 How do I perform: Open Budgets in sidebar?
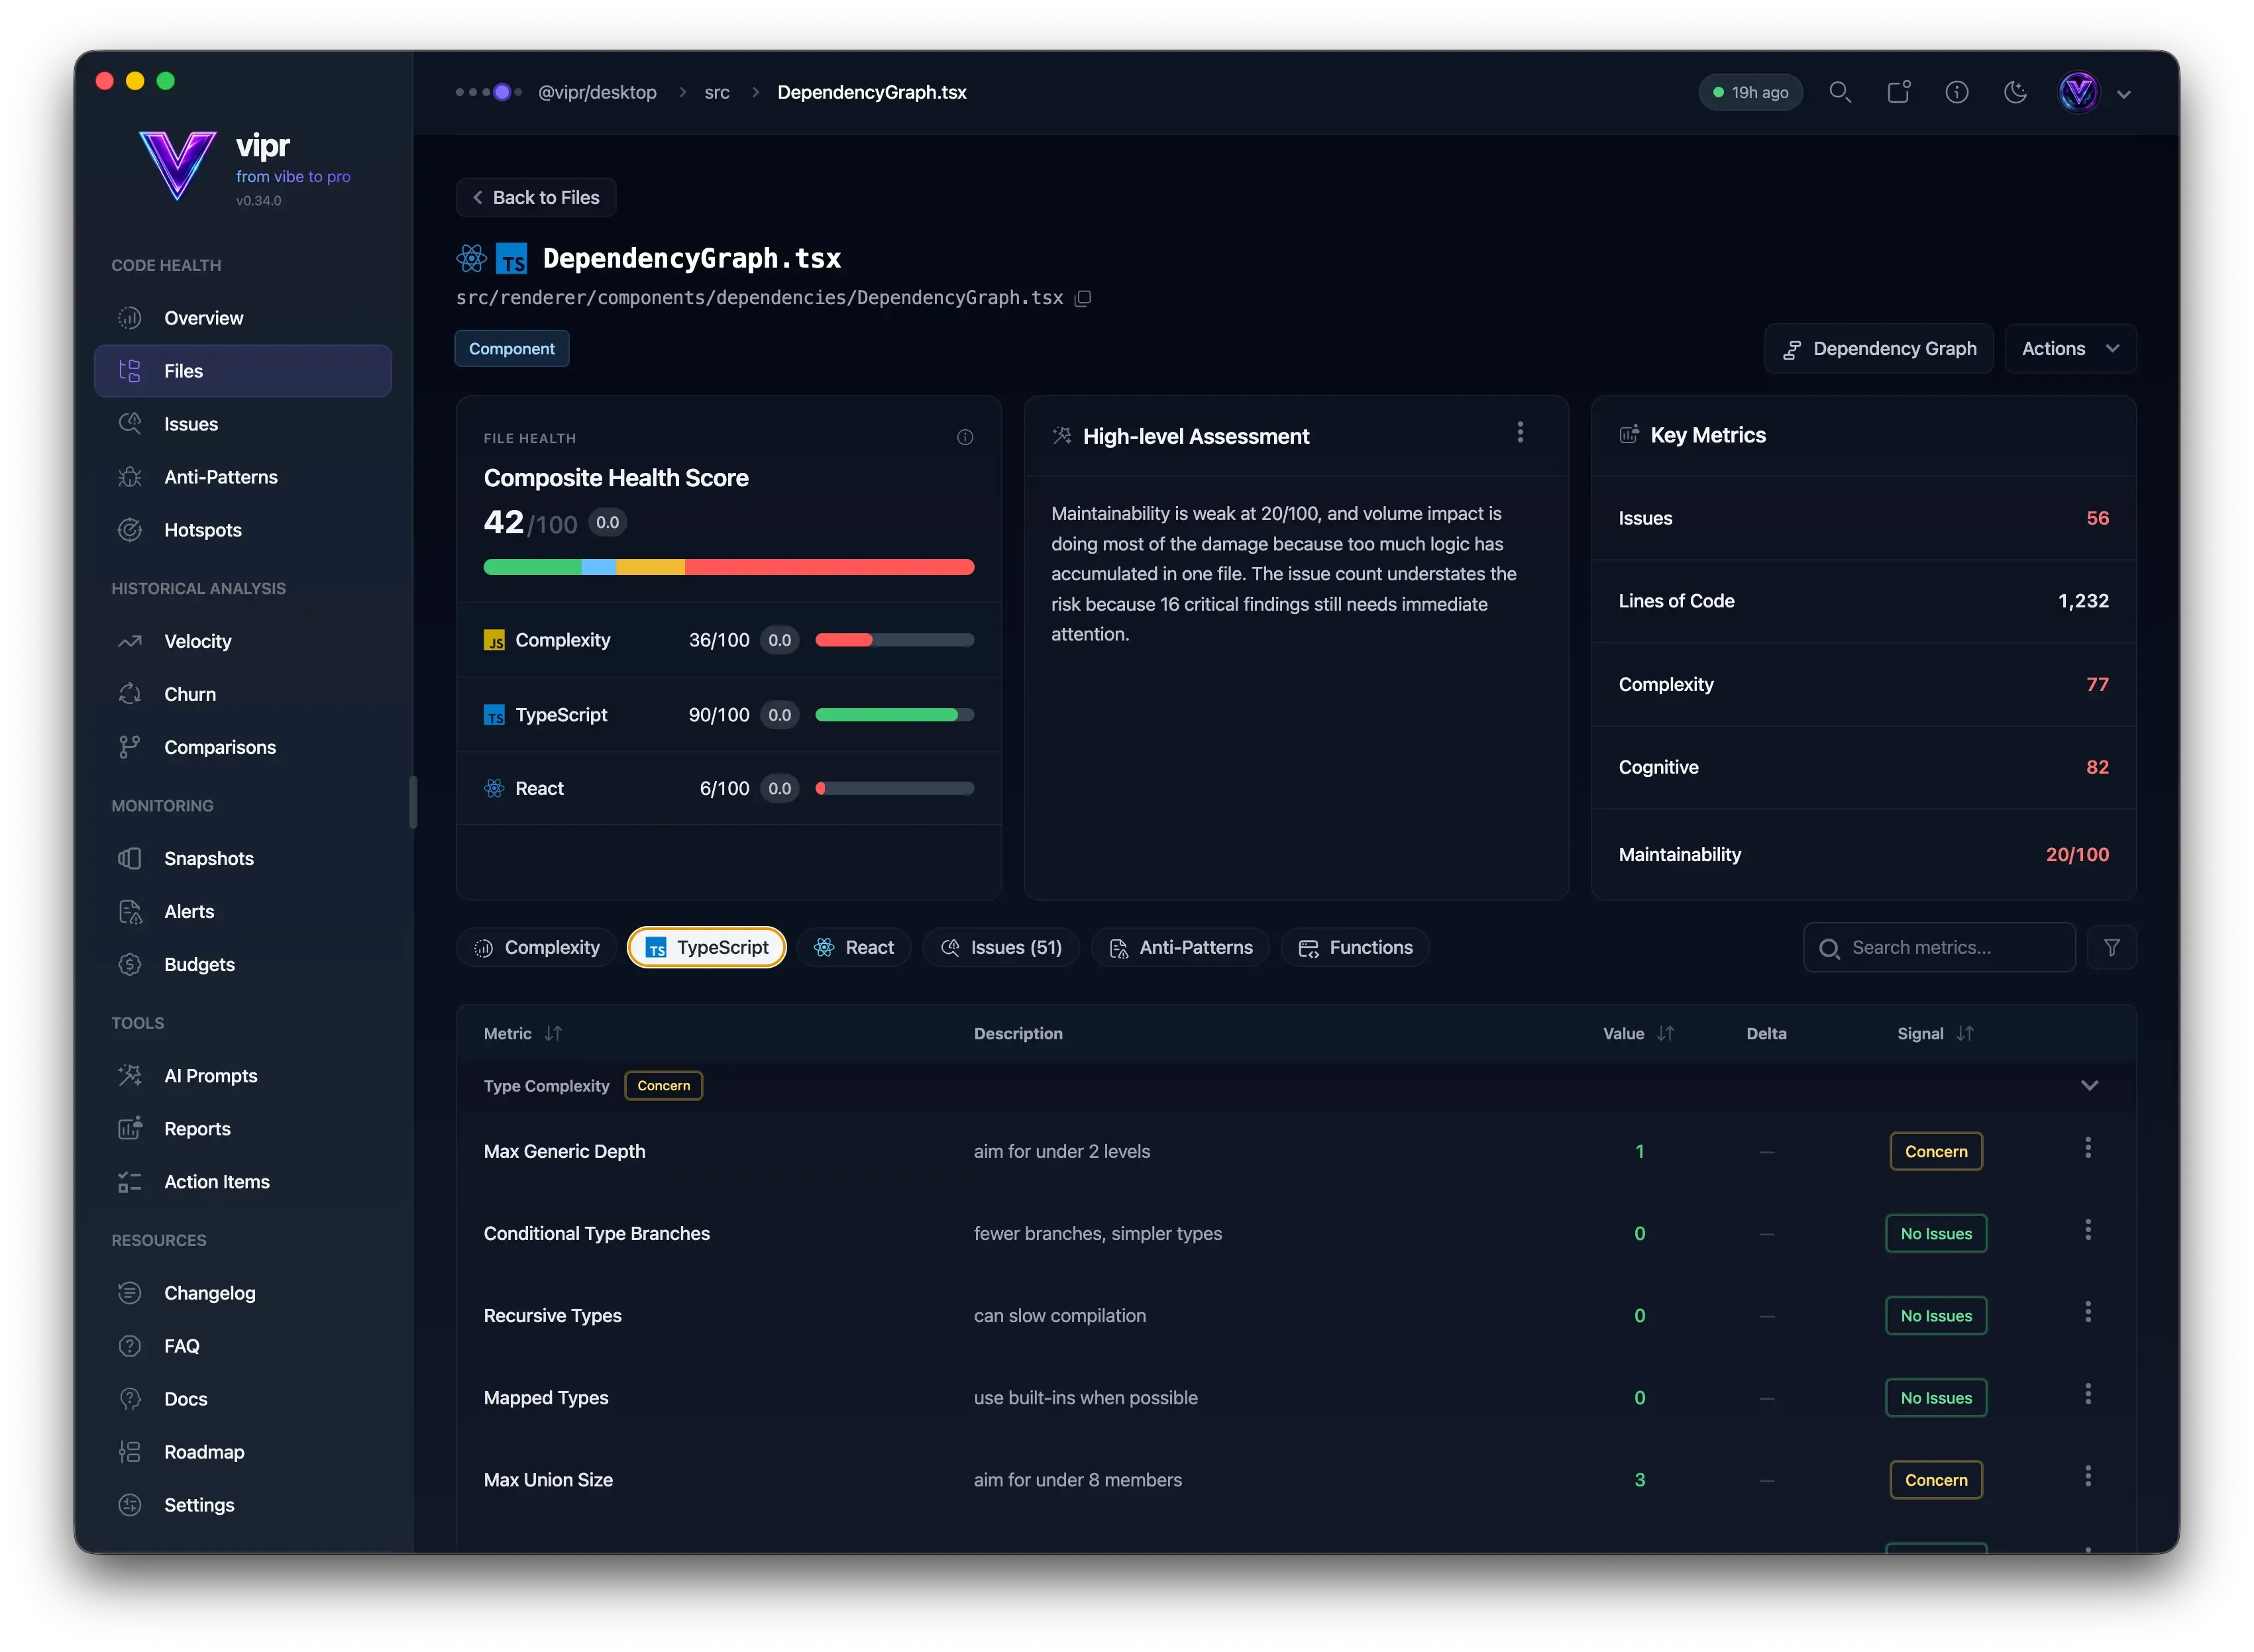243,964
